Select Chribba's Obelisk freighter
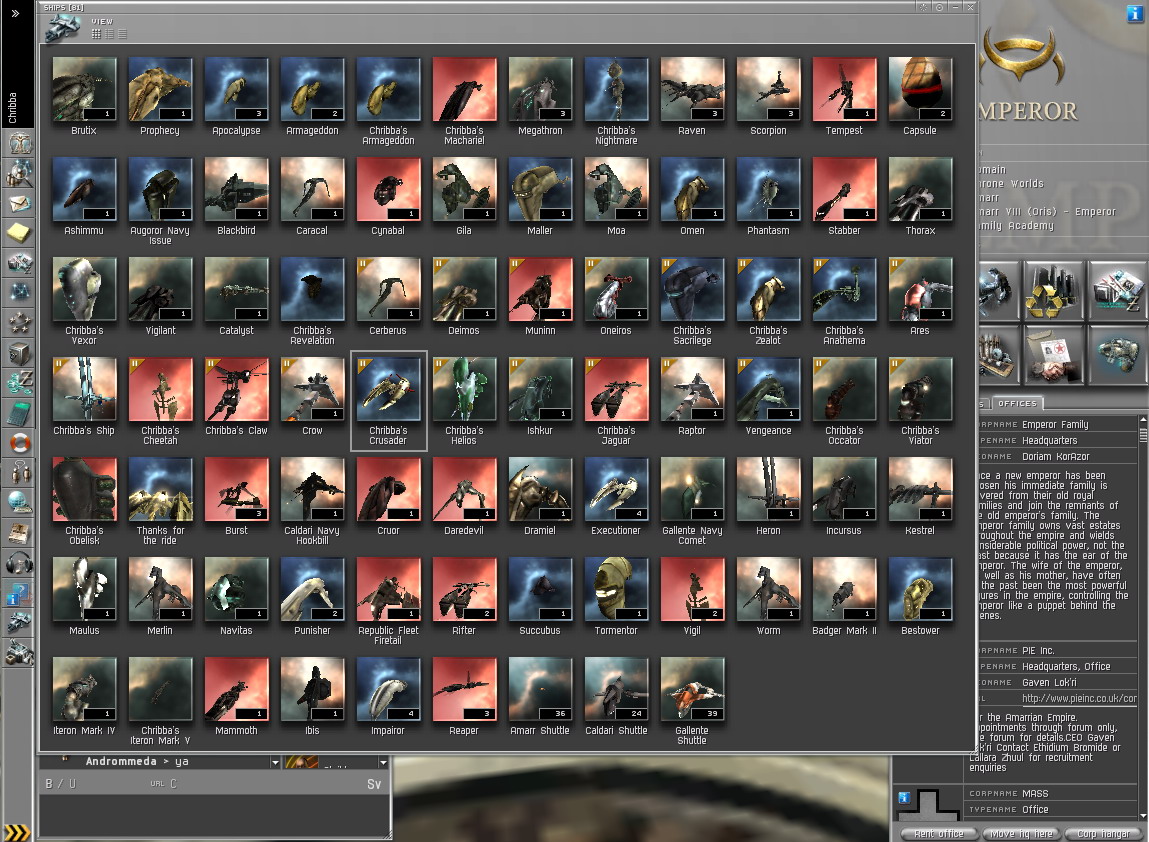Image resolution: width=1149 pixels, height=842 pixels. [84, 490]
